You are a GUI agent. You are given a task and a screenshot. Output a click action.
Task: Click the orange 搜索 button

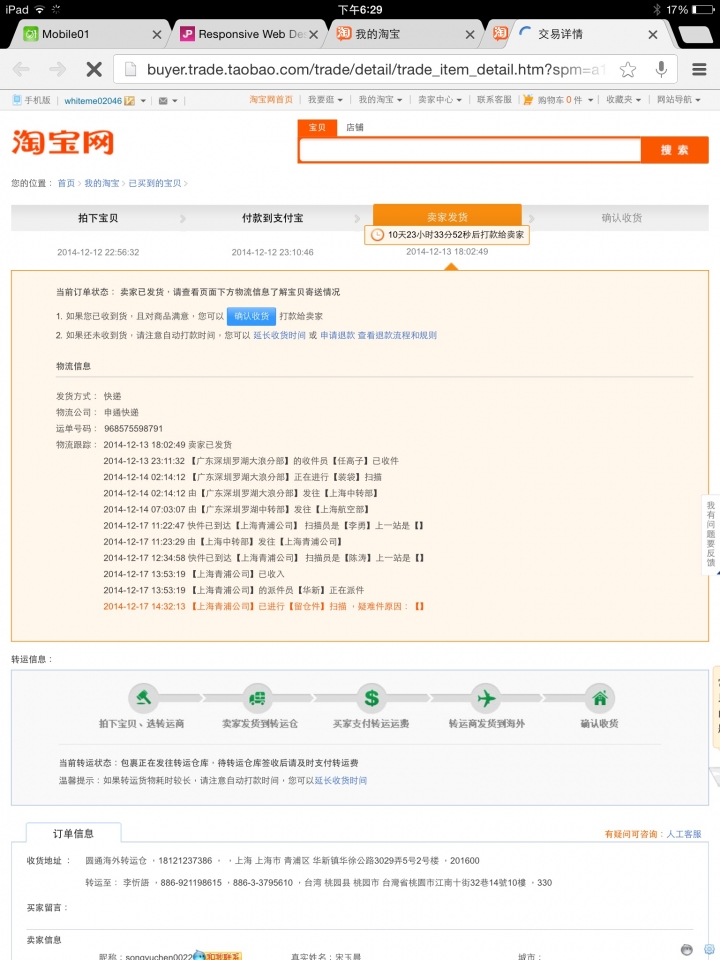675,150
